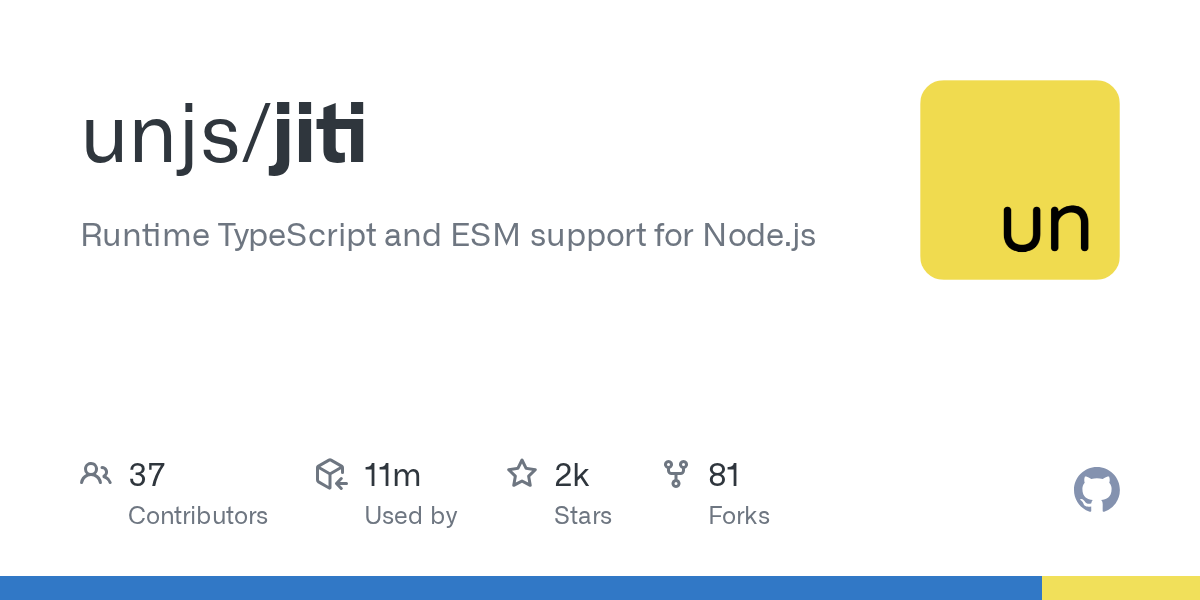Open the GitHub octocat logo
1200x600 pixels.
tap(1096, 490)
